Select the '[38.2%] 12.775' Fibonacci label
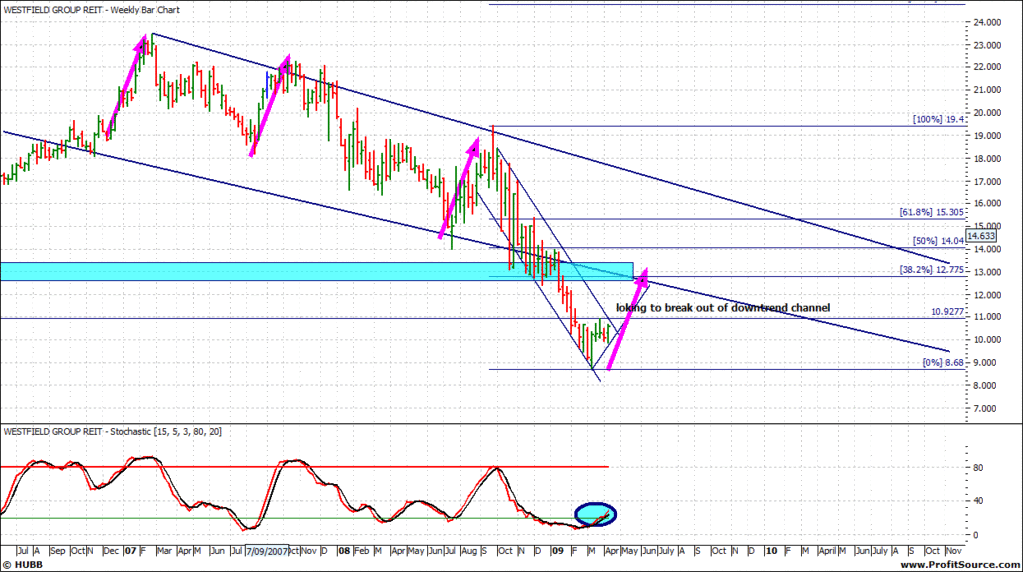This screenshot has width=1023, height=572. [932, 269]
